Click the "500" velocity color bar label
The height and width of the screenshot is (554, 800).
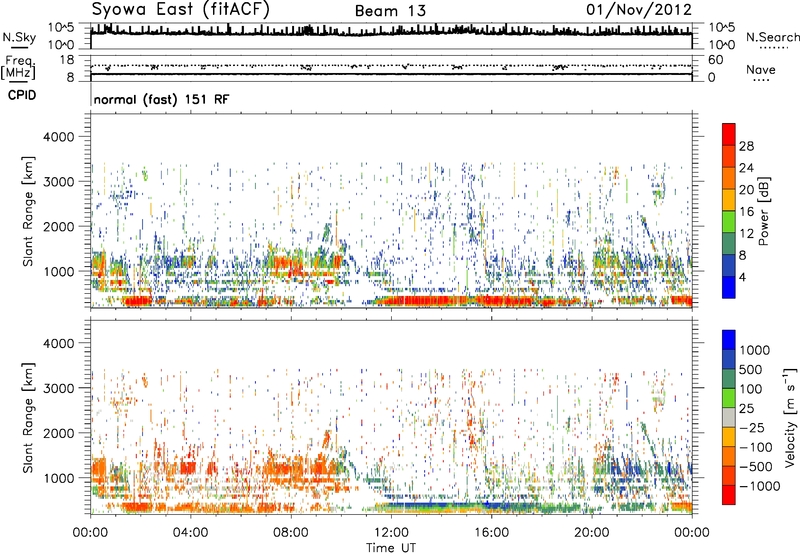[753, 370]
